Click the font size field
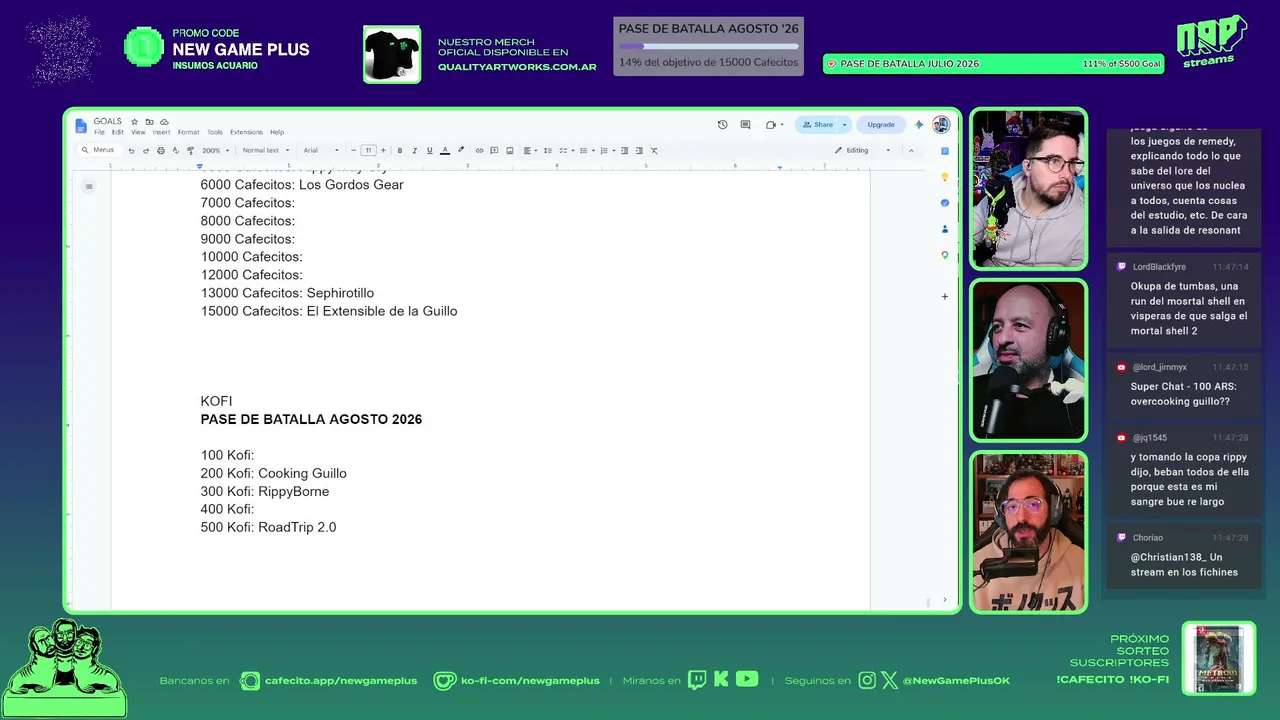 [x=368, y=151]
